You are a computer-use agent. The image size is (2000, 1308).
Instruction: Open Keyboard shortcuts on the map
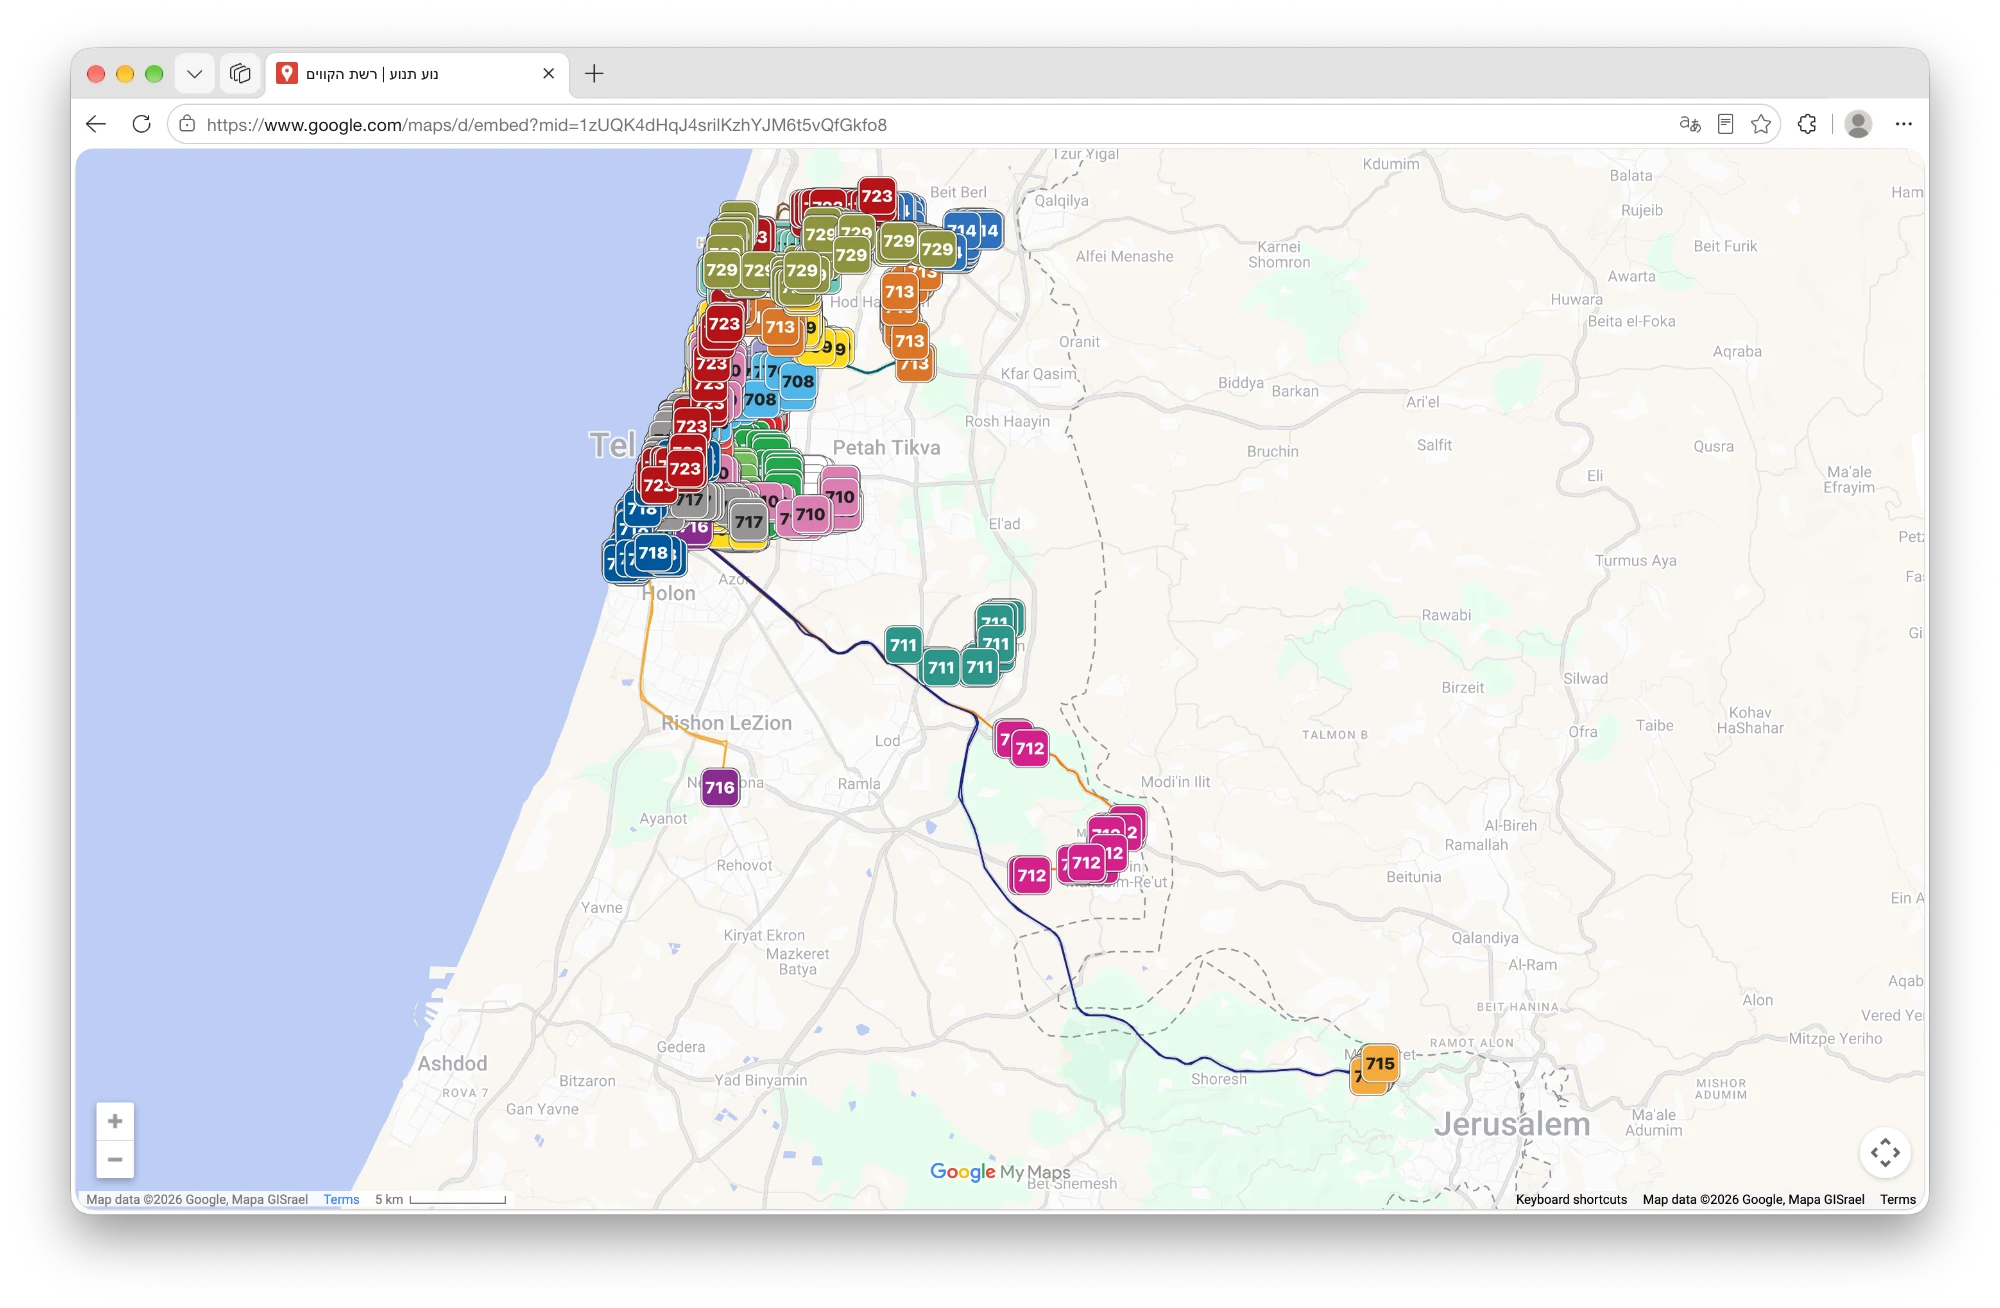(x=1571, y=1199)
